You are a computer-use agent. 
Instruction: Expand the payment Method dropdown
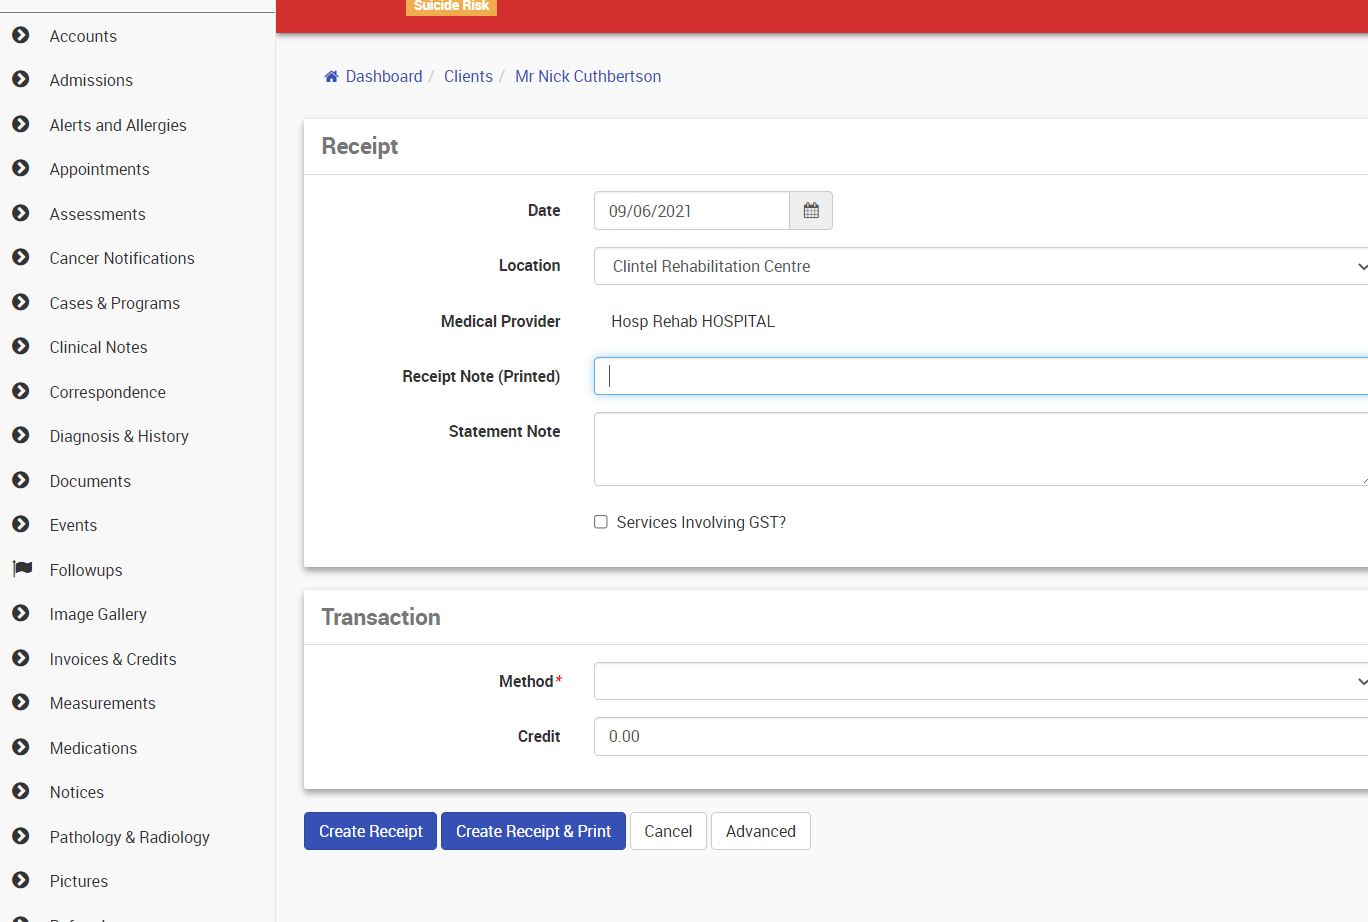point(980,681)
